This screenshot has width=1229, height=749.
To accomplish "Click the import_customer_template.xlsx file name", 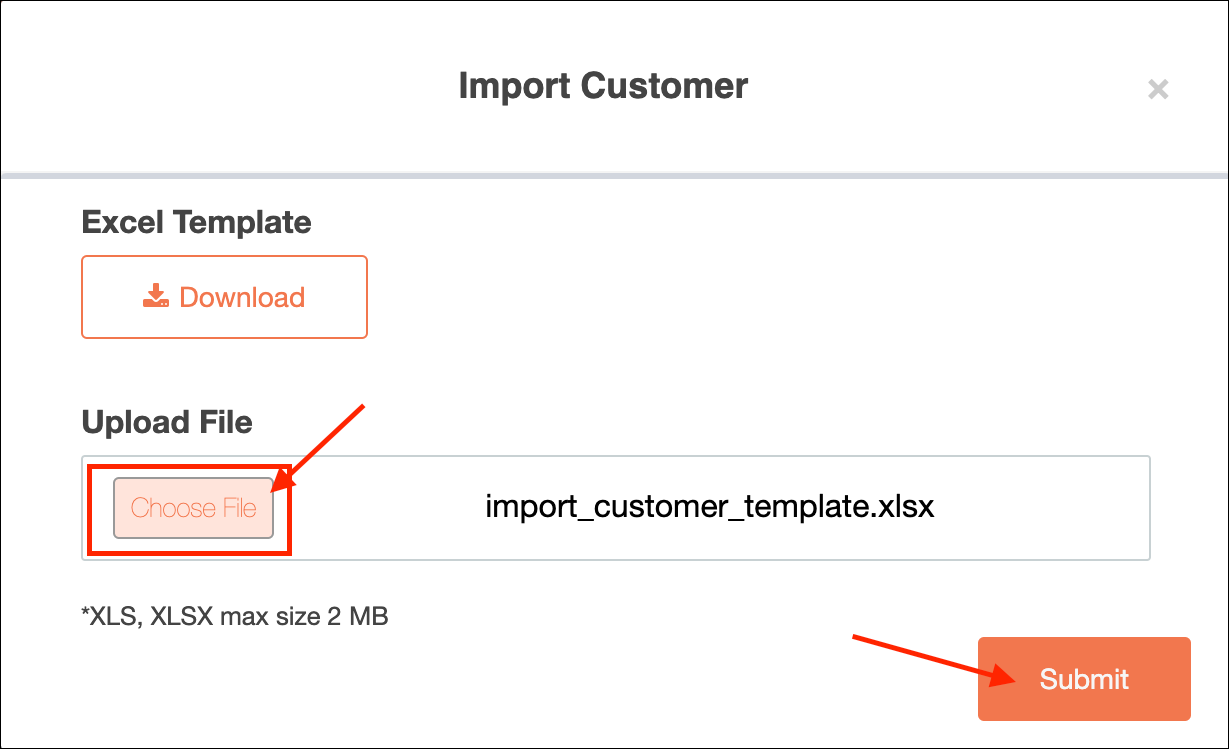I will click(x=709, y=507).
